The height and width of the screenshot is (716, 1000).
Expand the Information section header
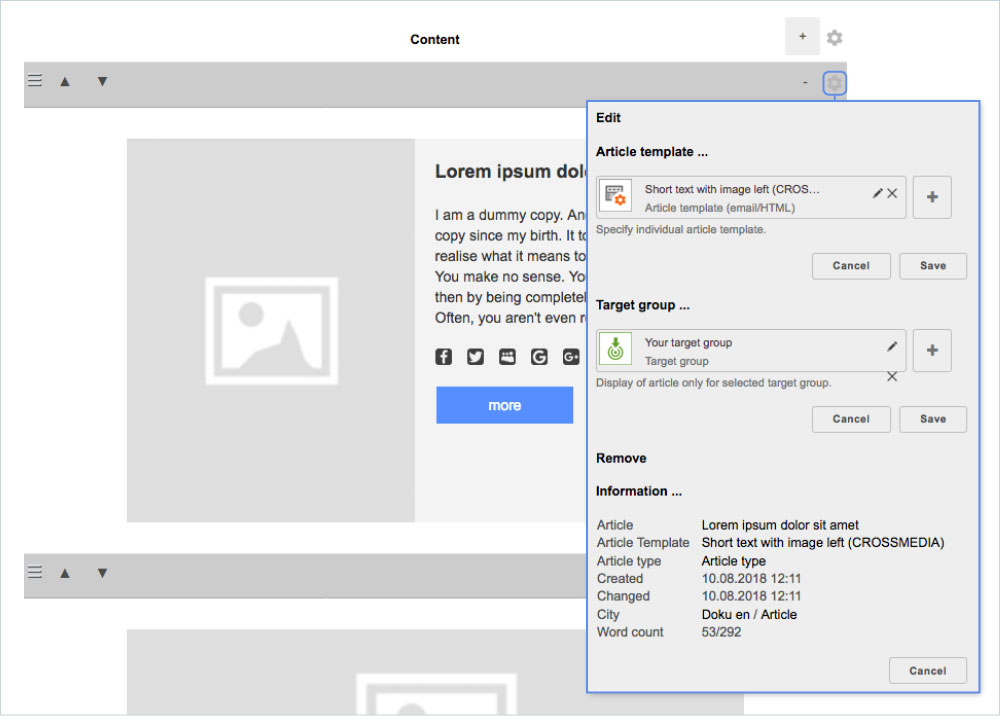pos(638,491)
